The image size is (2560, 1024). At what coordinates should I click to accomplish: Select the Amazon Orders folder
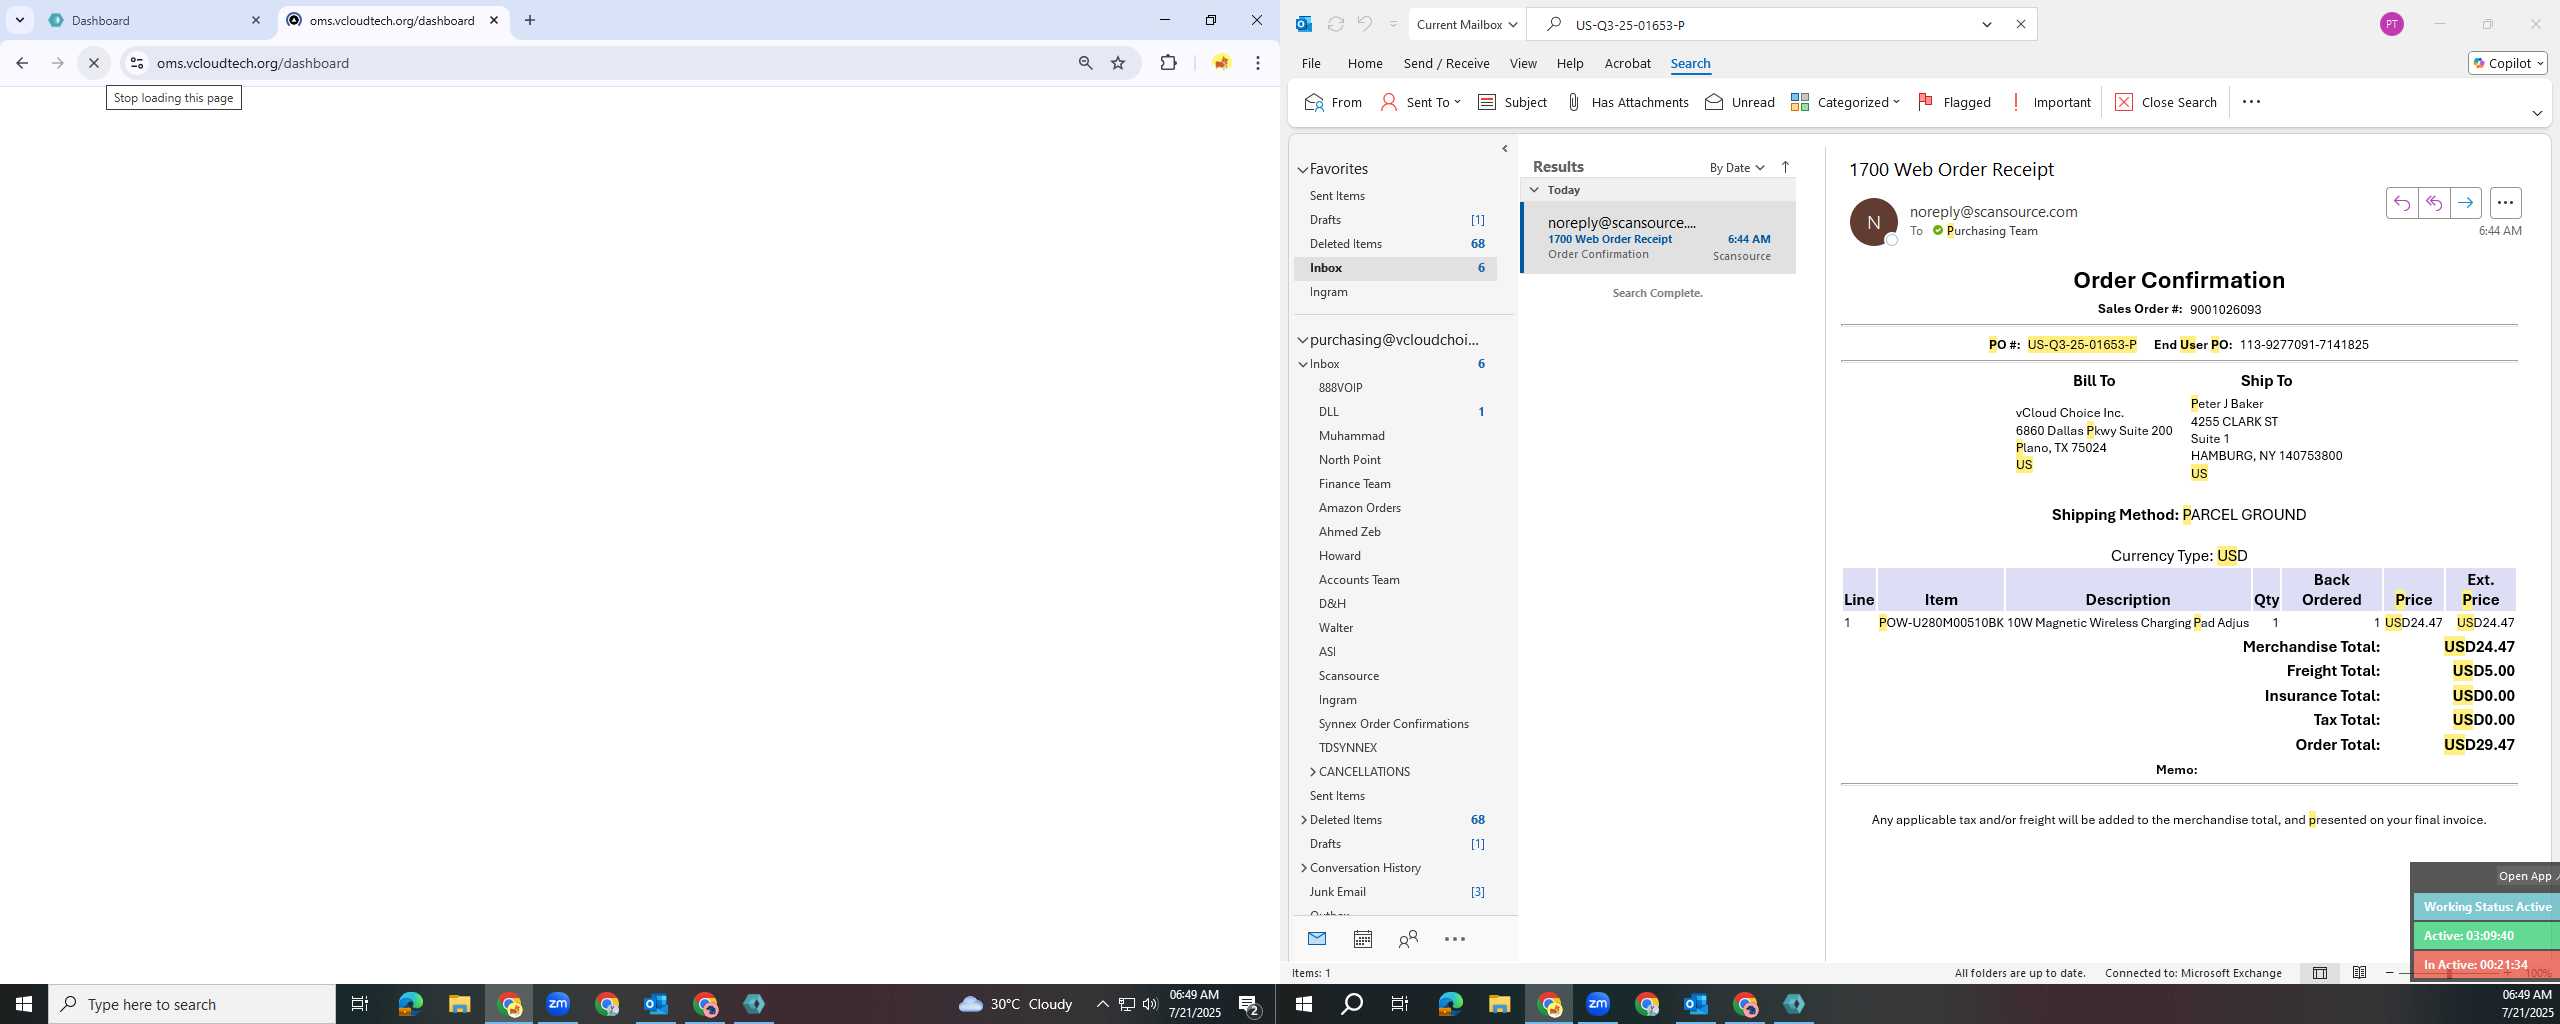pyautogui.click(x=1359, y=508)
